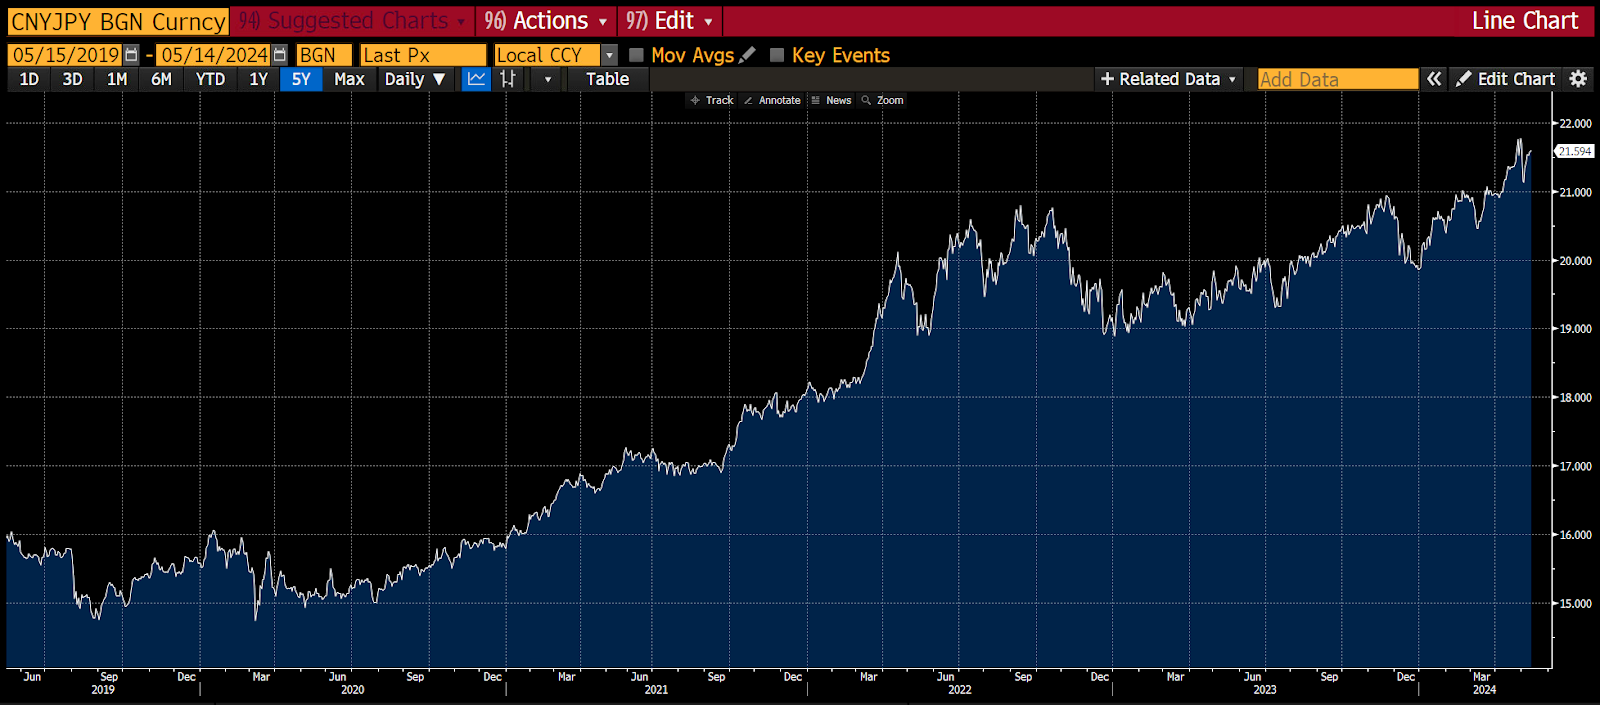Click the CNYJPY BGN Curncy security field
The width and height of the screenshot is (1600, 705).
pyautogui.click(x=118, y=21)
